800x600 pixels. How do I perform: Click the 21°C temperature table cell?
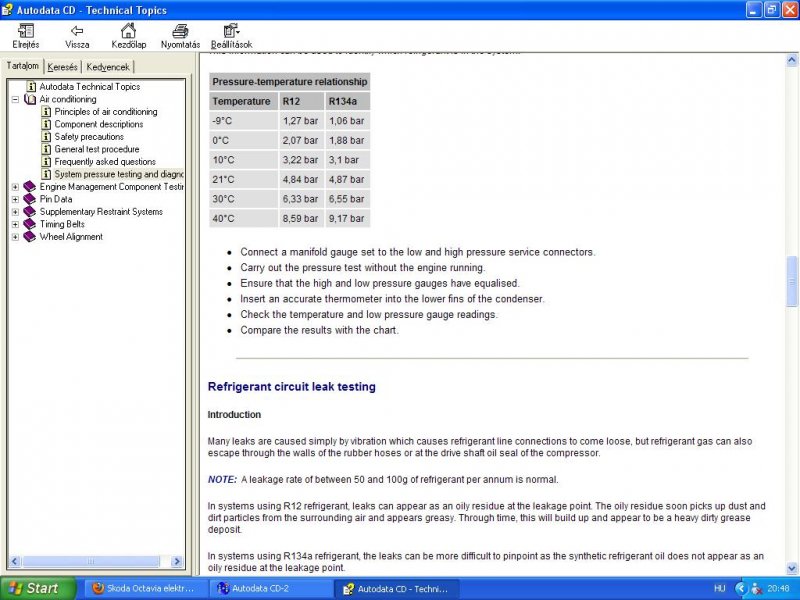pyautogui.click(x=243, y=179)
